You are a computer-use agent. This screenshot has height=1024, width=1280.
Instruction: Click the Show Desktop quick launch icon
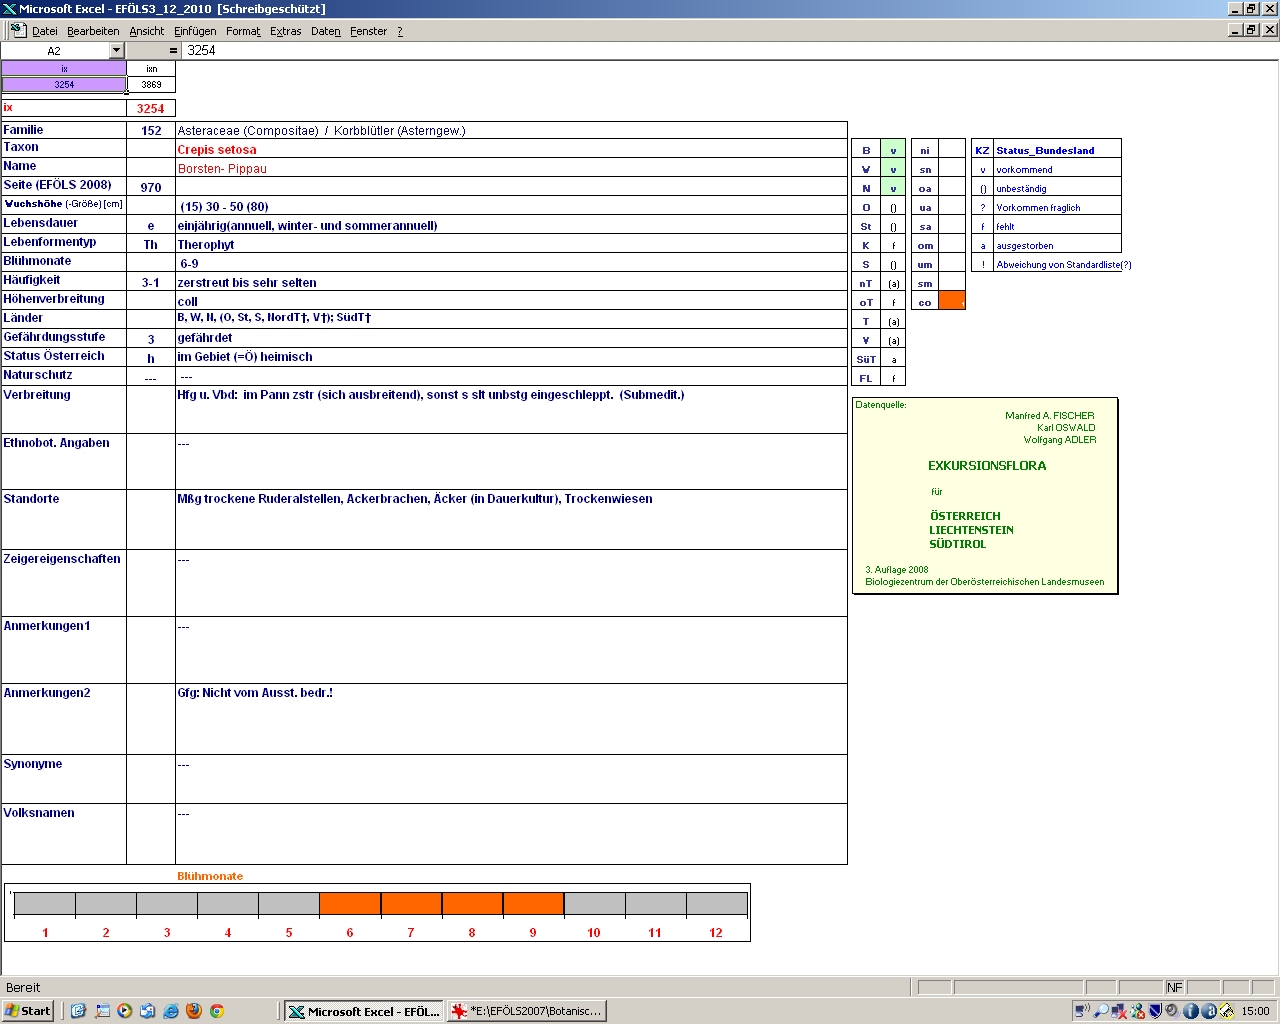(102, 1011)
